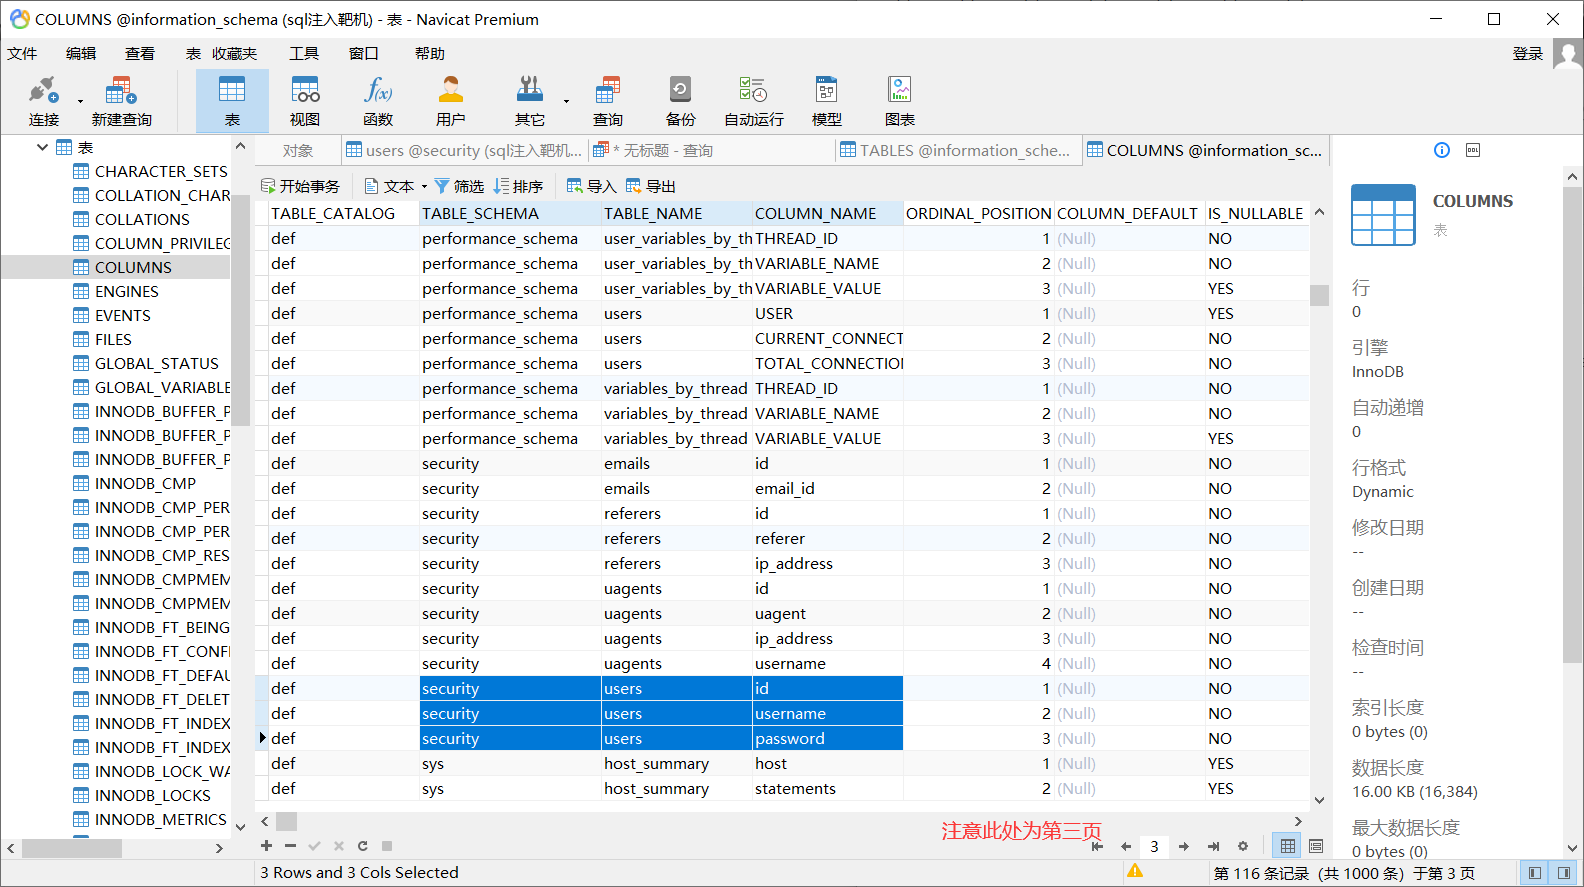
Task: Go to the previous page arrow
Action: click(x=1126, y=846)
